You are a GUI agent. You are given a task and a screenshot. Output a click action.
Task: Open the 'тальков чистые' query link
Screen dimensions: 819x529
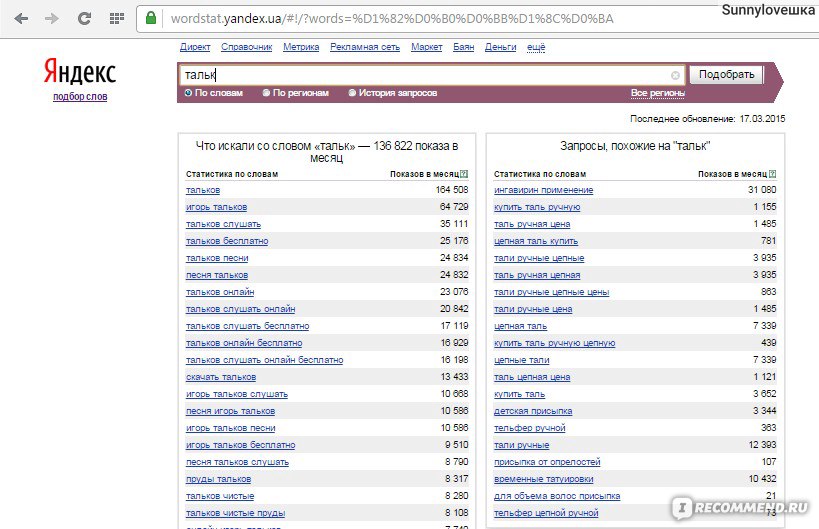pos(220,496)
